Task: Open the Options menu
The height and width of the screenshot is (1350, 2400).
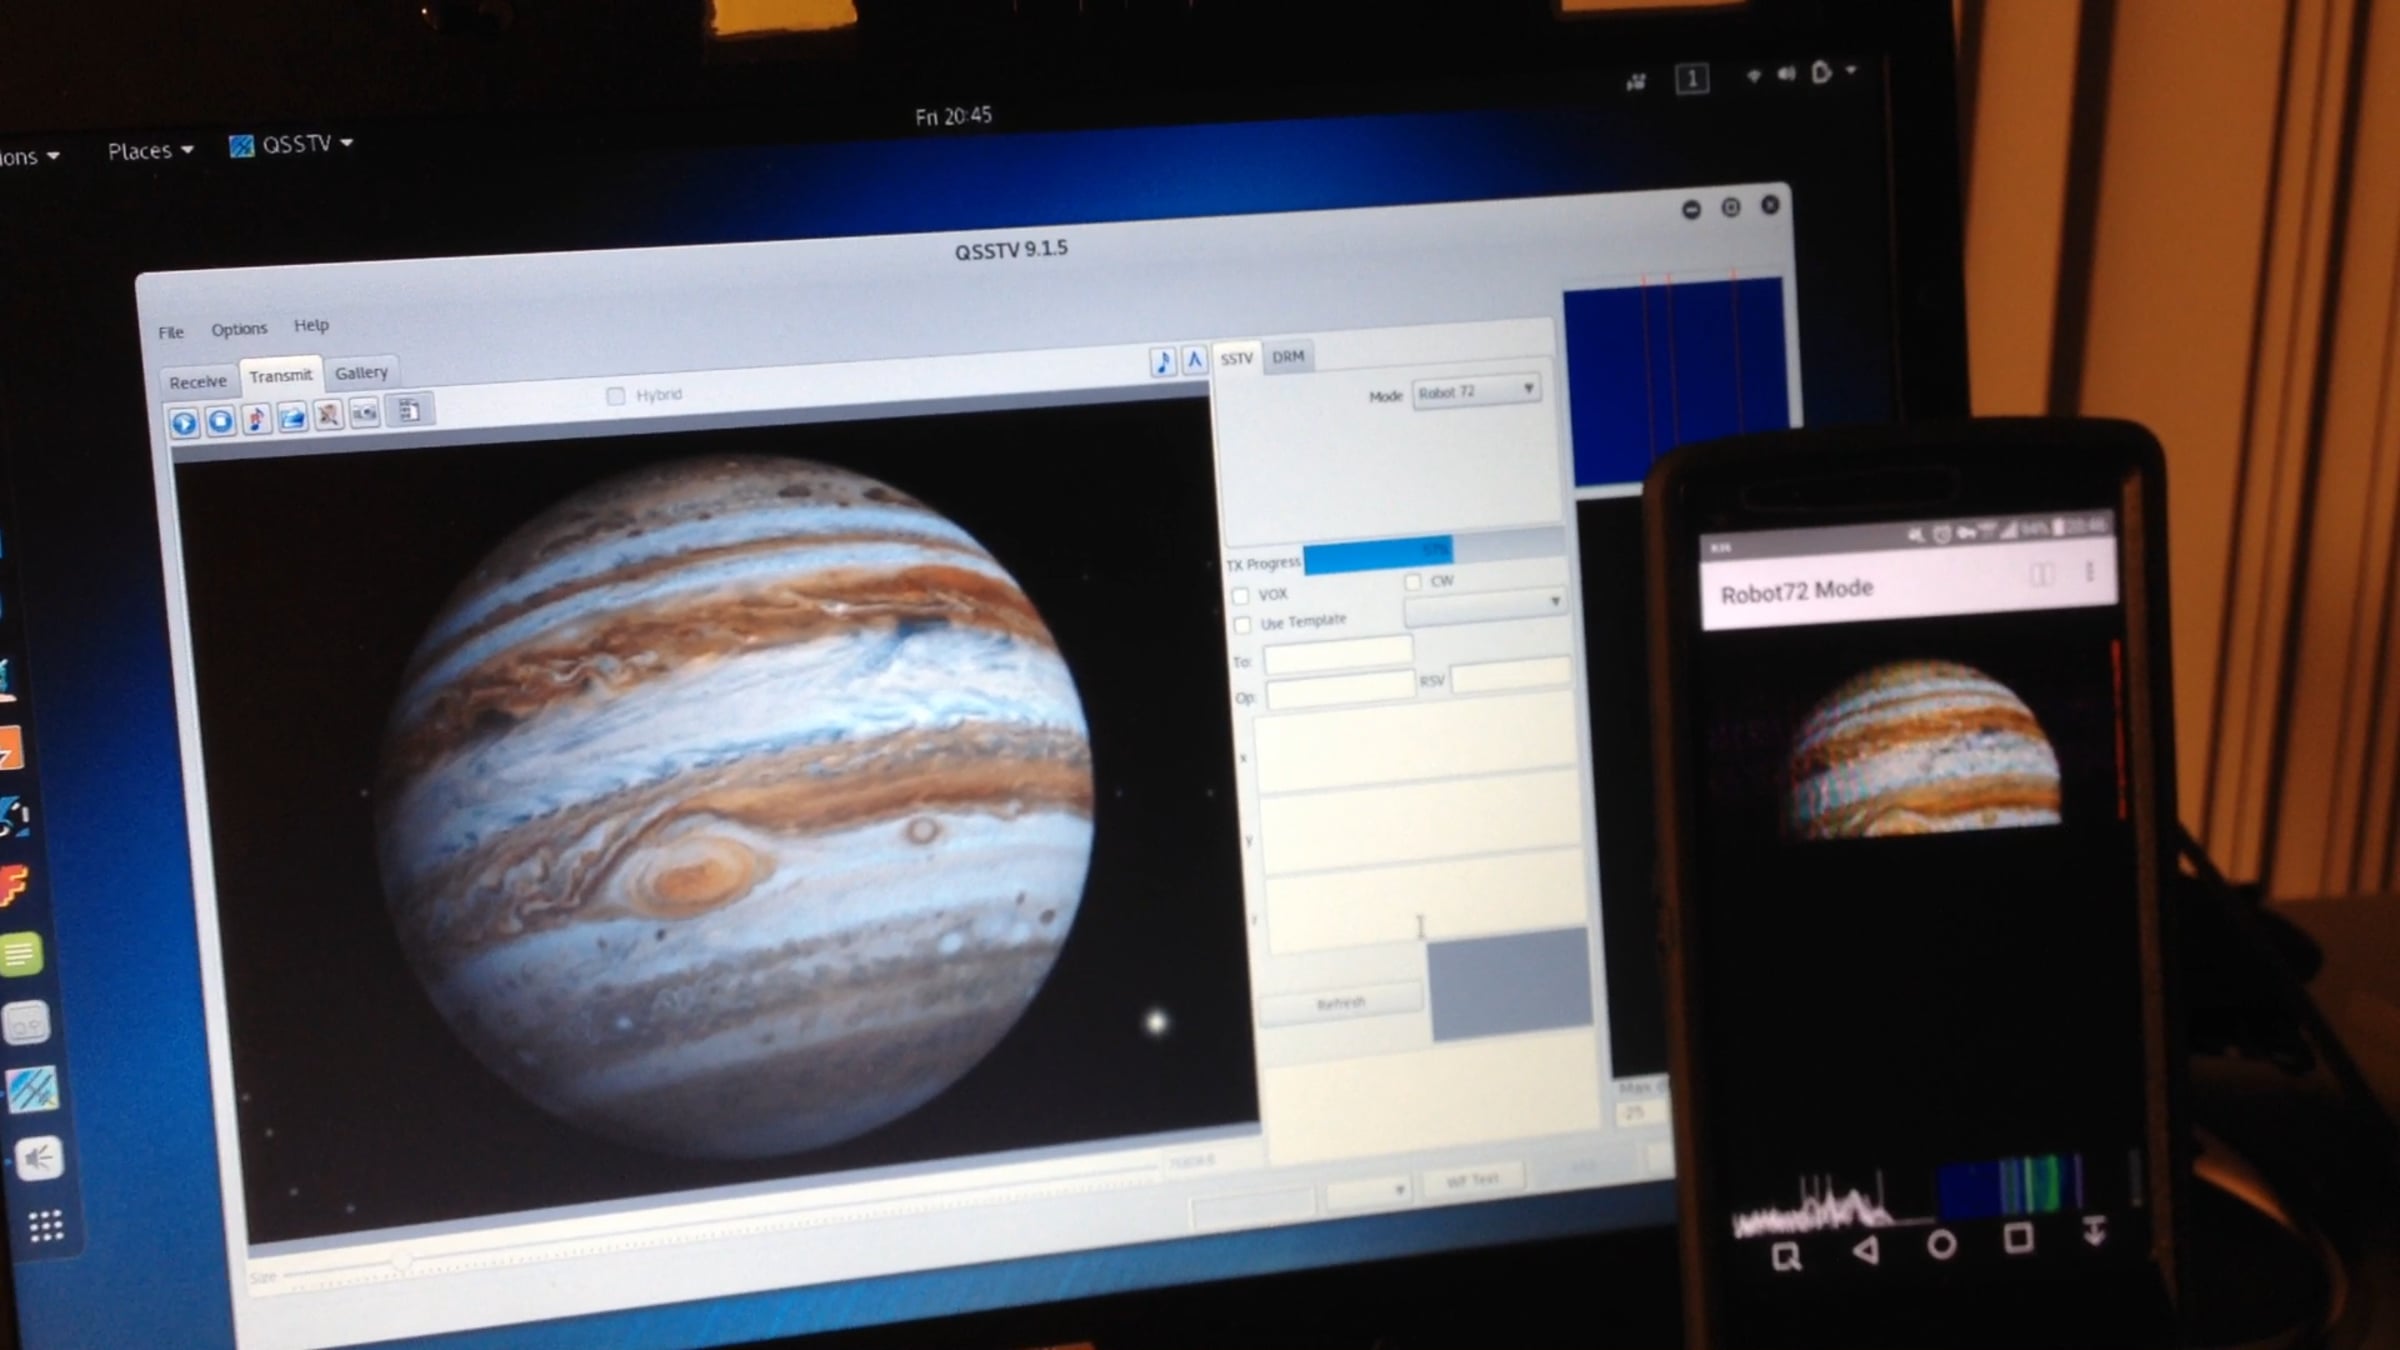Action: point(239,329)
